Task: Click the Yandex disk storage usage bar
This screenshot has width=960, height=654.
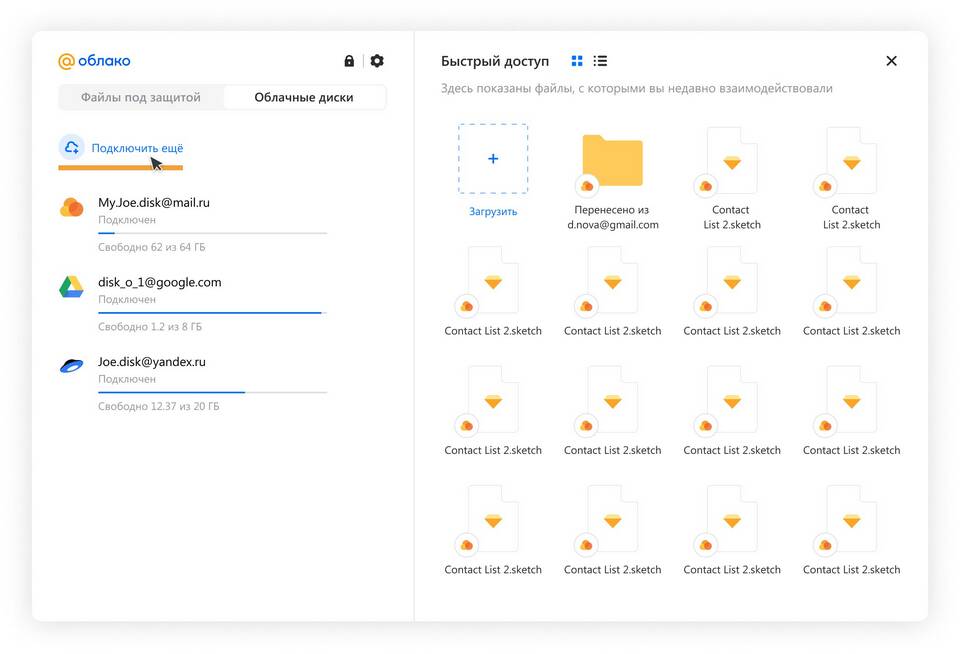Action: click(212, 392)
